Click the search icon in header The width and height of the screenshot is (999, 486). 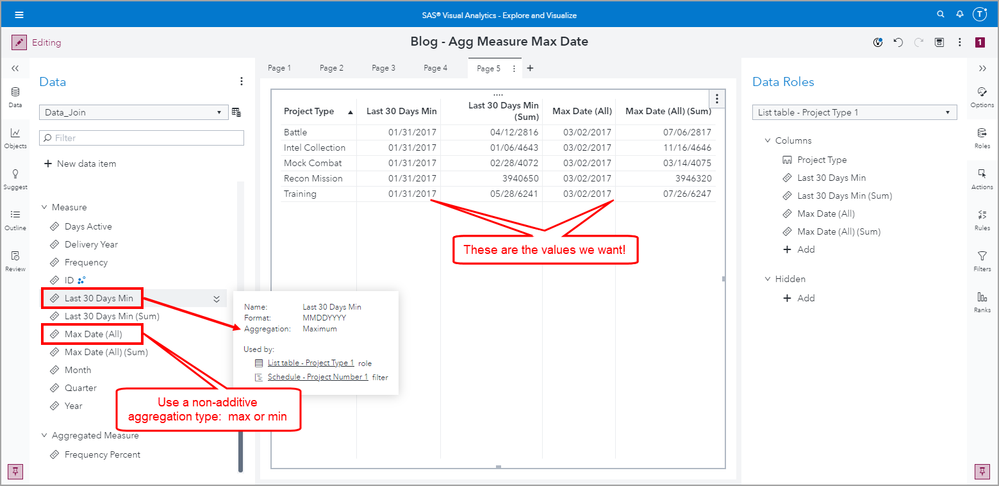(940, 14)
